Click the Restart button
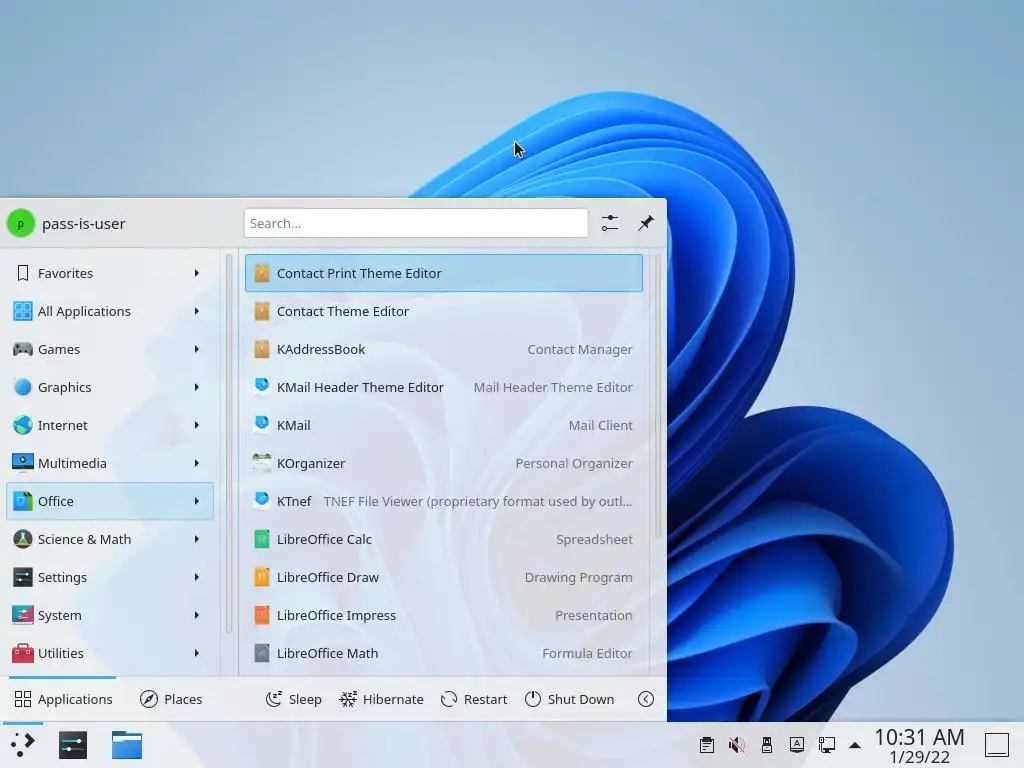 [x=474, y=699]
